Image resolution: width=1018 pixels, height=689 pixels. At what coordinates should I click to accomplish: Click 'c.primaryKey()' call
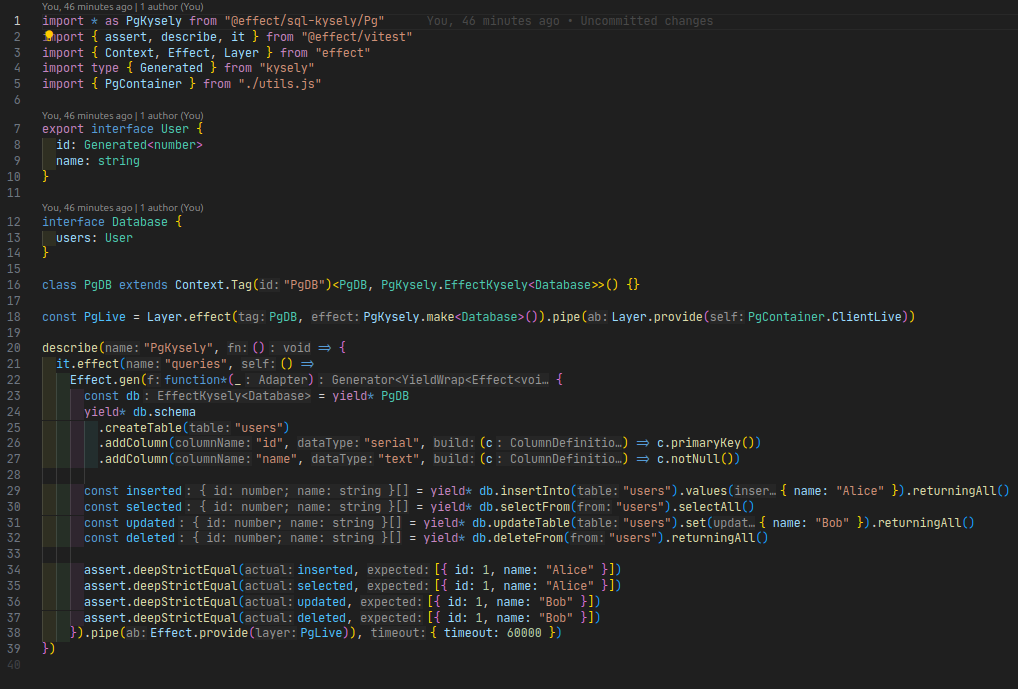[705, 443]
